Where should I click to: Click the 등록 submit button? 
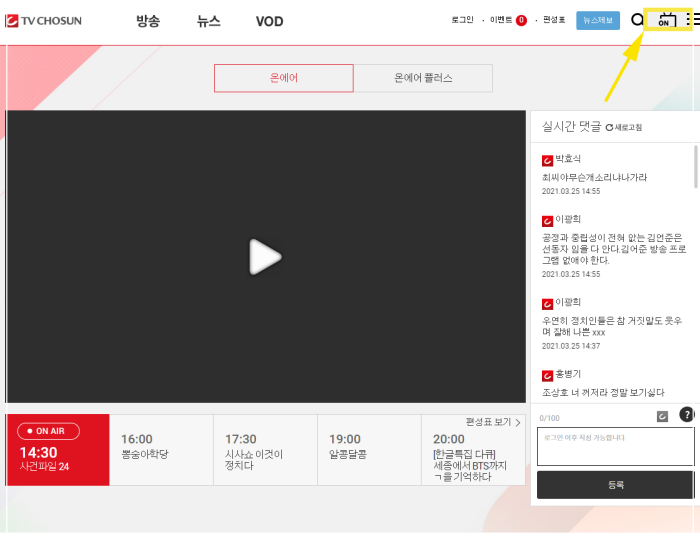616,485
